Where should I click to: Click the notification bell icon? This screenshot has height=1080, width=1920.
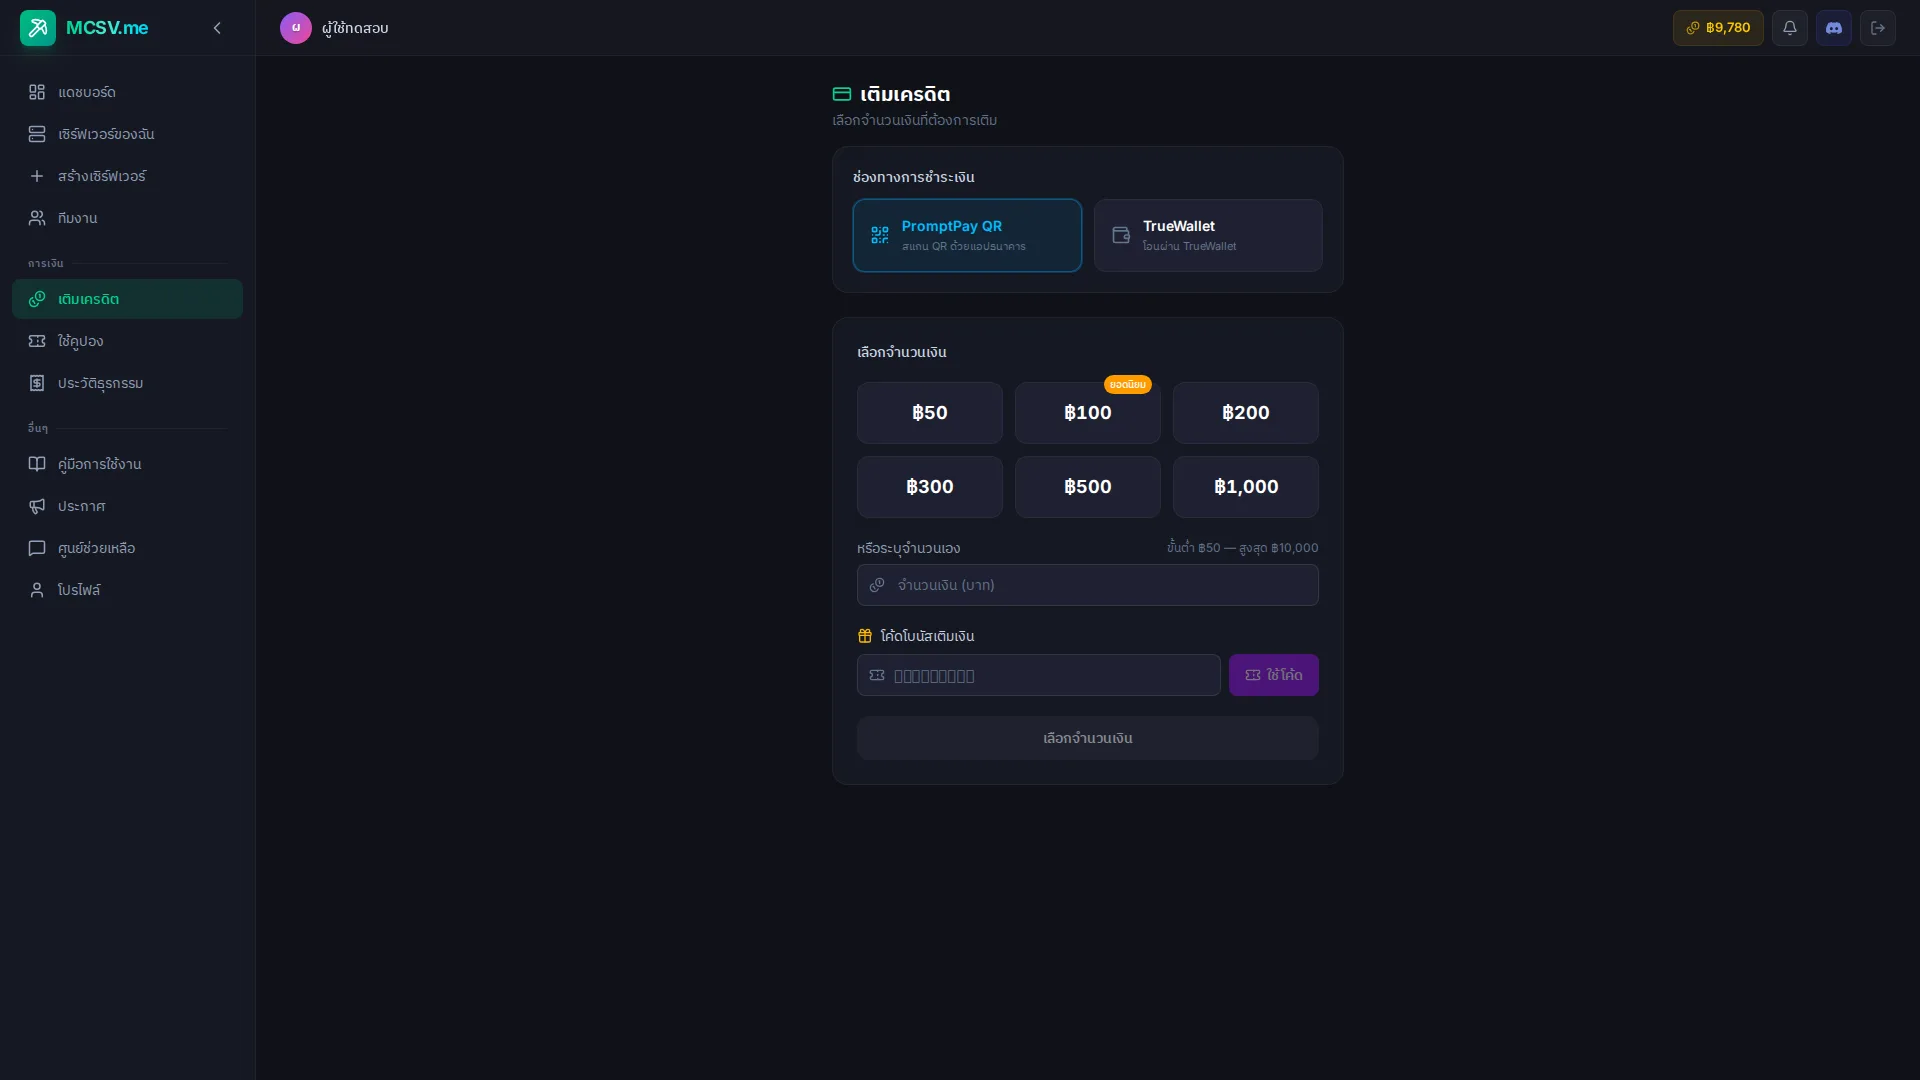(1789, 28)
